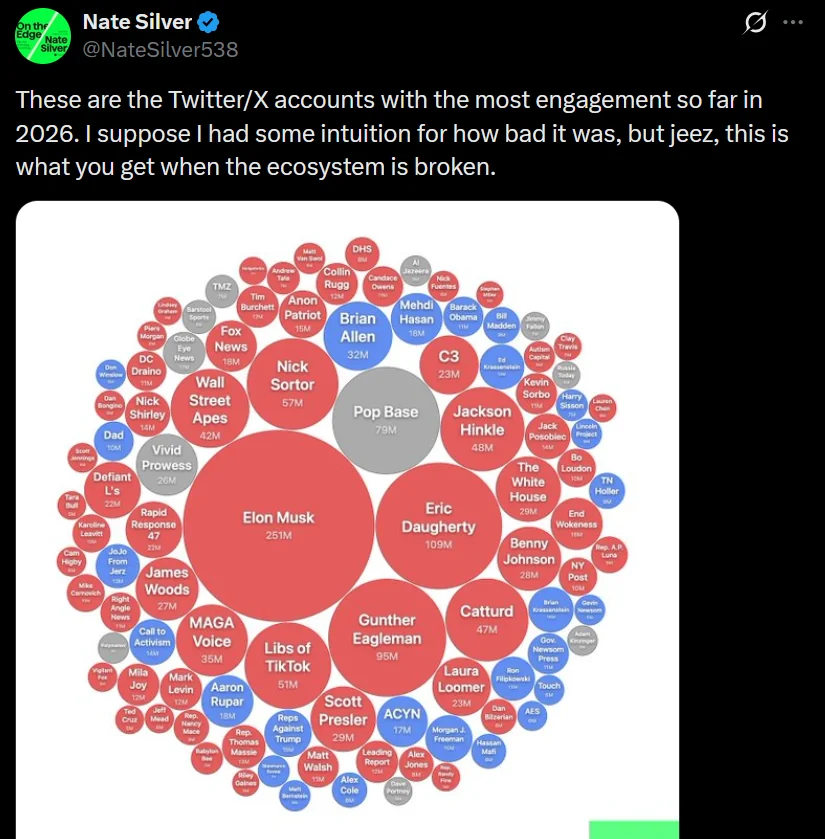Select the Jackson Hinkle 48M bubble

tap(482, 427)
